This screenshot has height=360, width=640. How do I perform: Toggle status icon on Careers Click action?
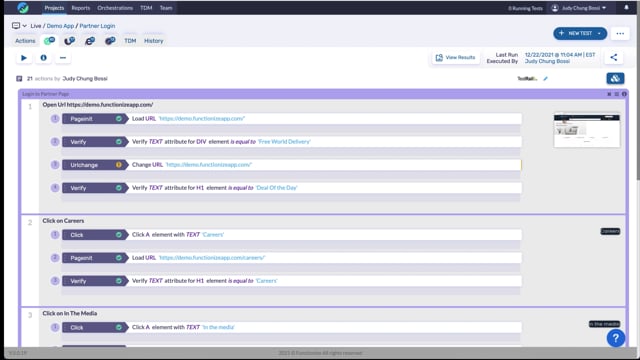pos(119,235)
